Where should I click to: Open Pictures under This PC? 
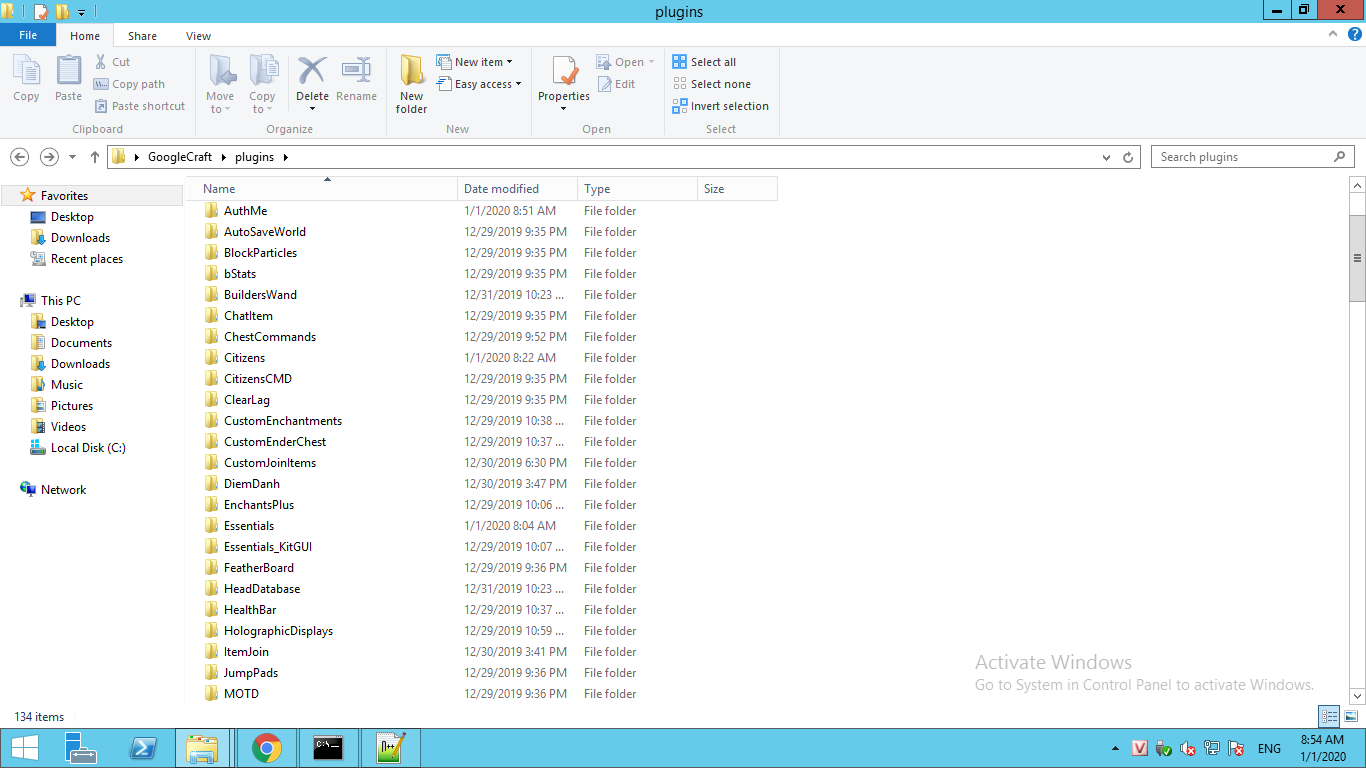pyautogui.click(x=72, y=406)
